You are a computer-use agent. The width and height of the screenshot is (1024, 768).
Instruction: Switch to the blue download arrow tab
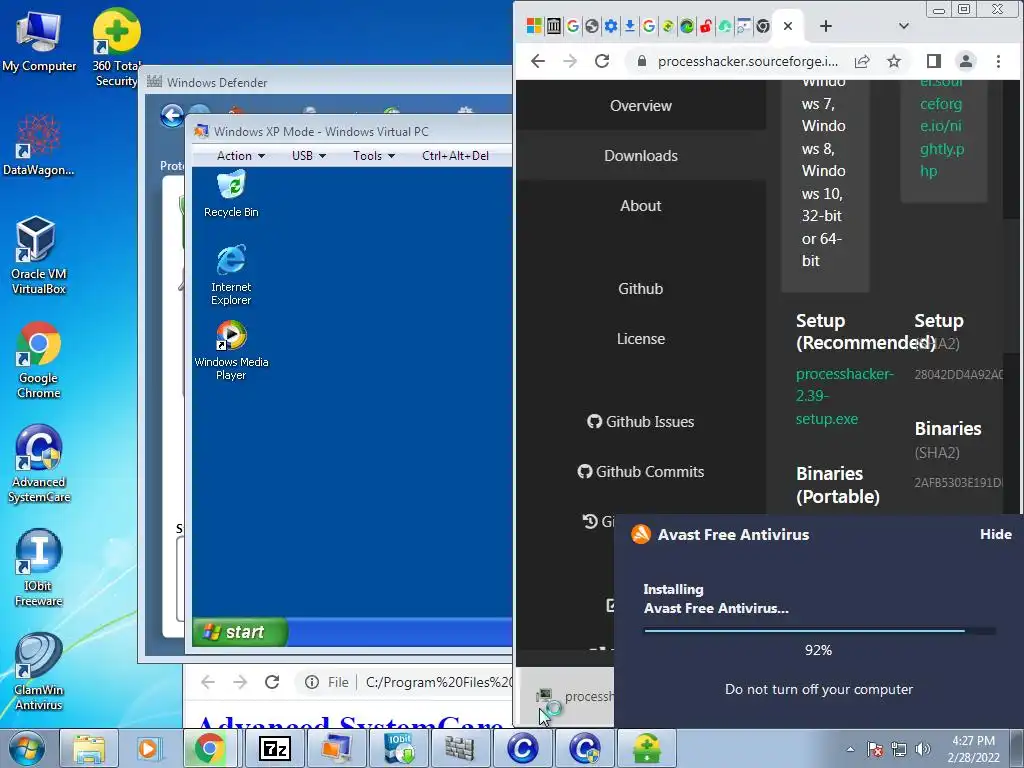629,26
